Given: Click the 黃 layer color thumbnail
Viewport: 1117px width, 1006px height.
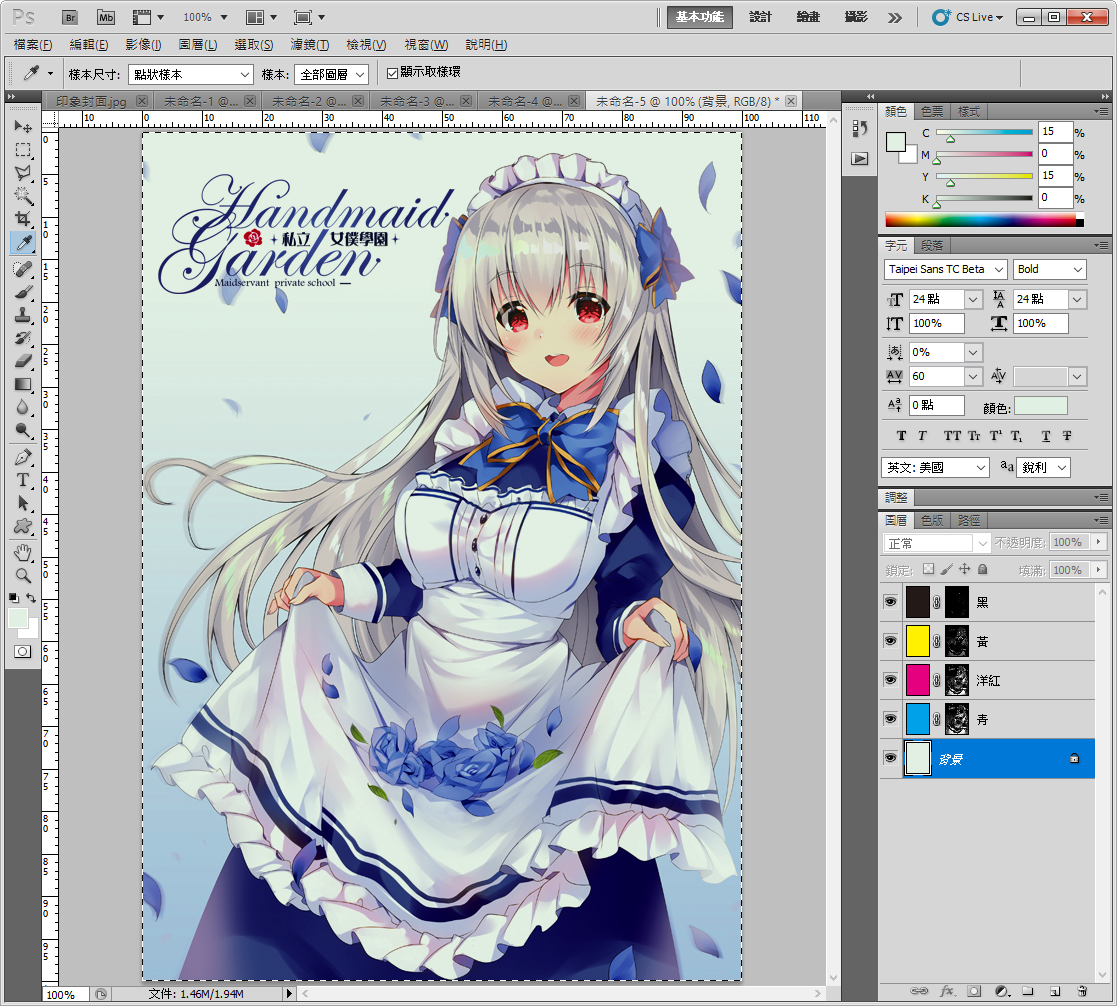Looking at the screenshot, I should click(918, 641).
